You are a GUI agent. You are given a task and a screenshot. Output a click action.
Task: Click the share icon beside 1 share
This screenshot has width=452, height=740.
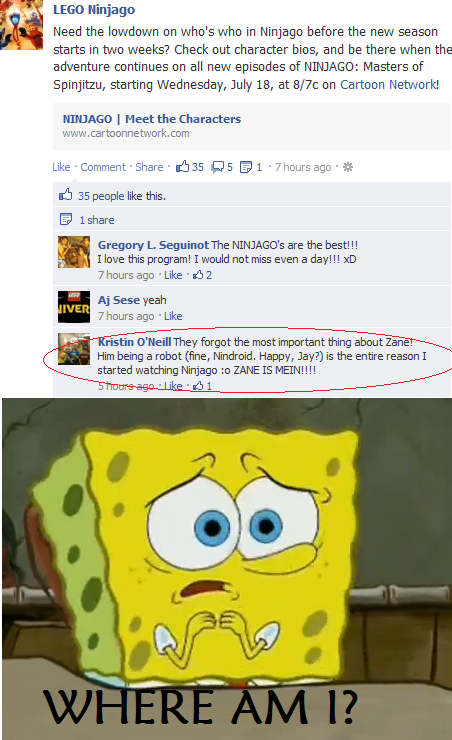pyautogui.click(x=66, y=219)
